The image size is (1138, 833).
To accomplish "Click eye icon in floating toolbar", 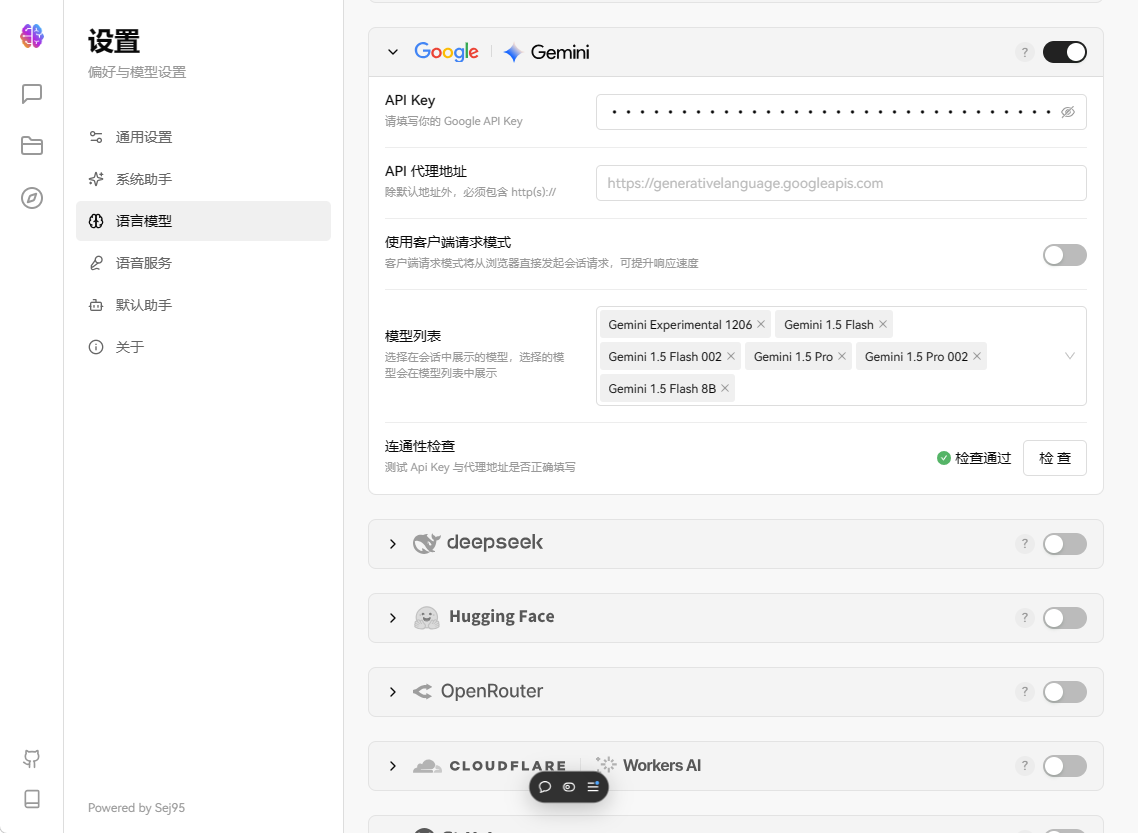I will click(569, 787).
